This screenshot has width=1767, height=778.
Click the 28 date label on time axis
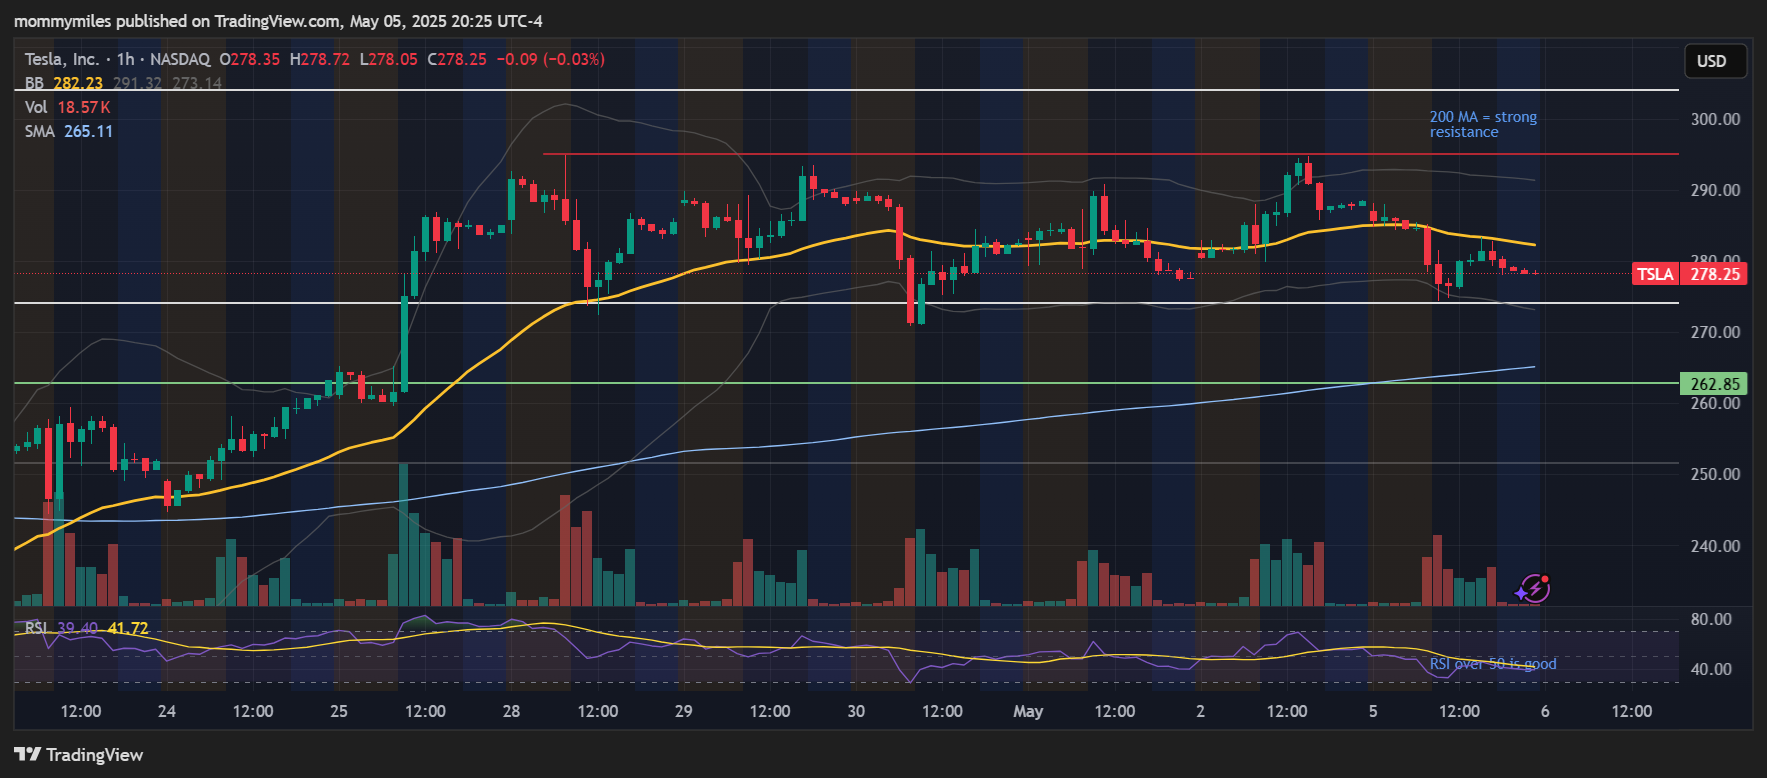[511, 711]
